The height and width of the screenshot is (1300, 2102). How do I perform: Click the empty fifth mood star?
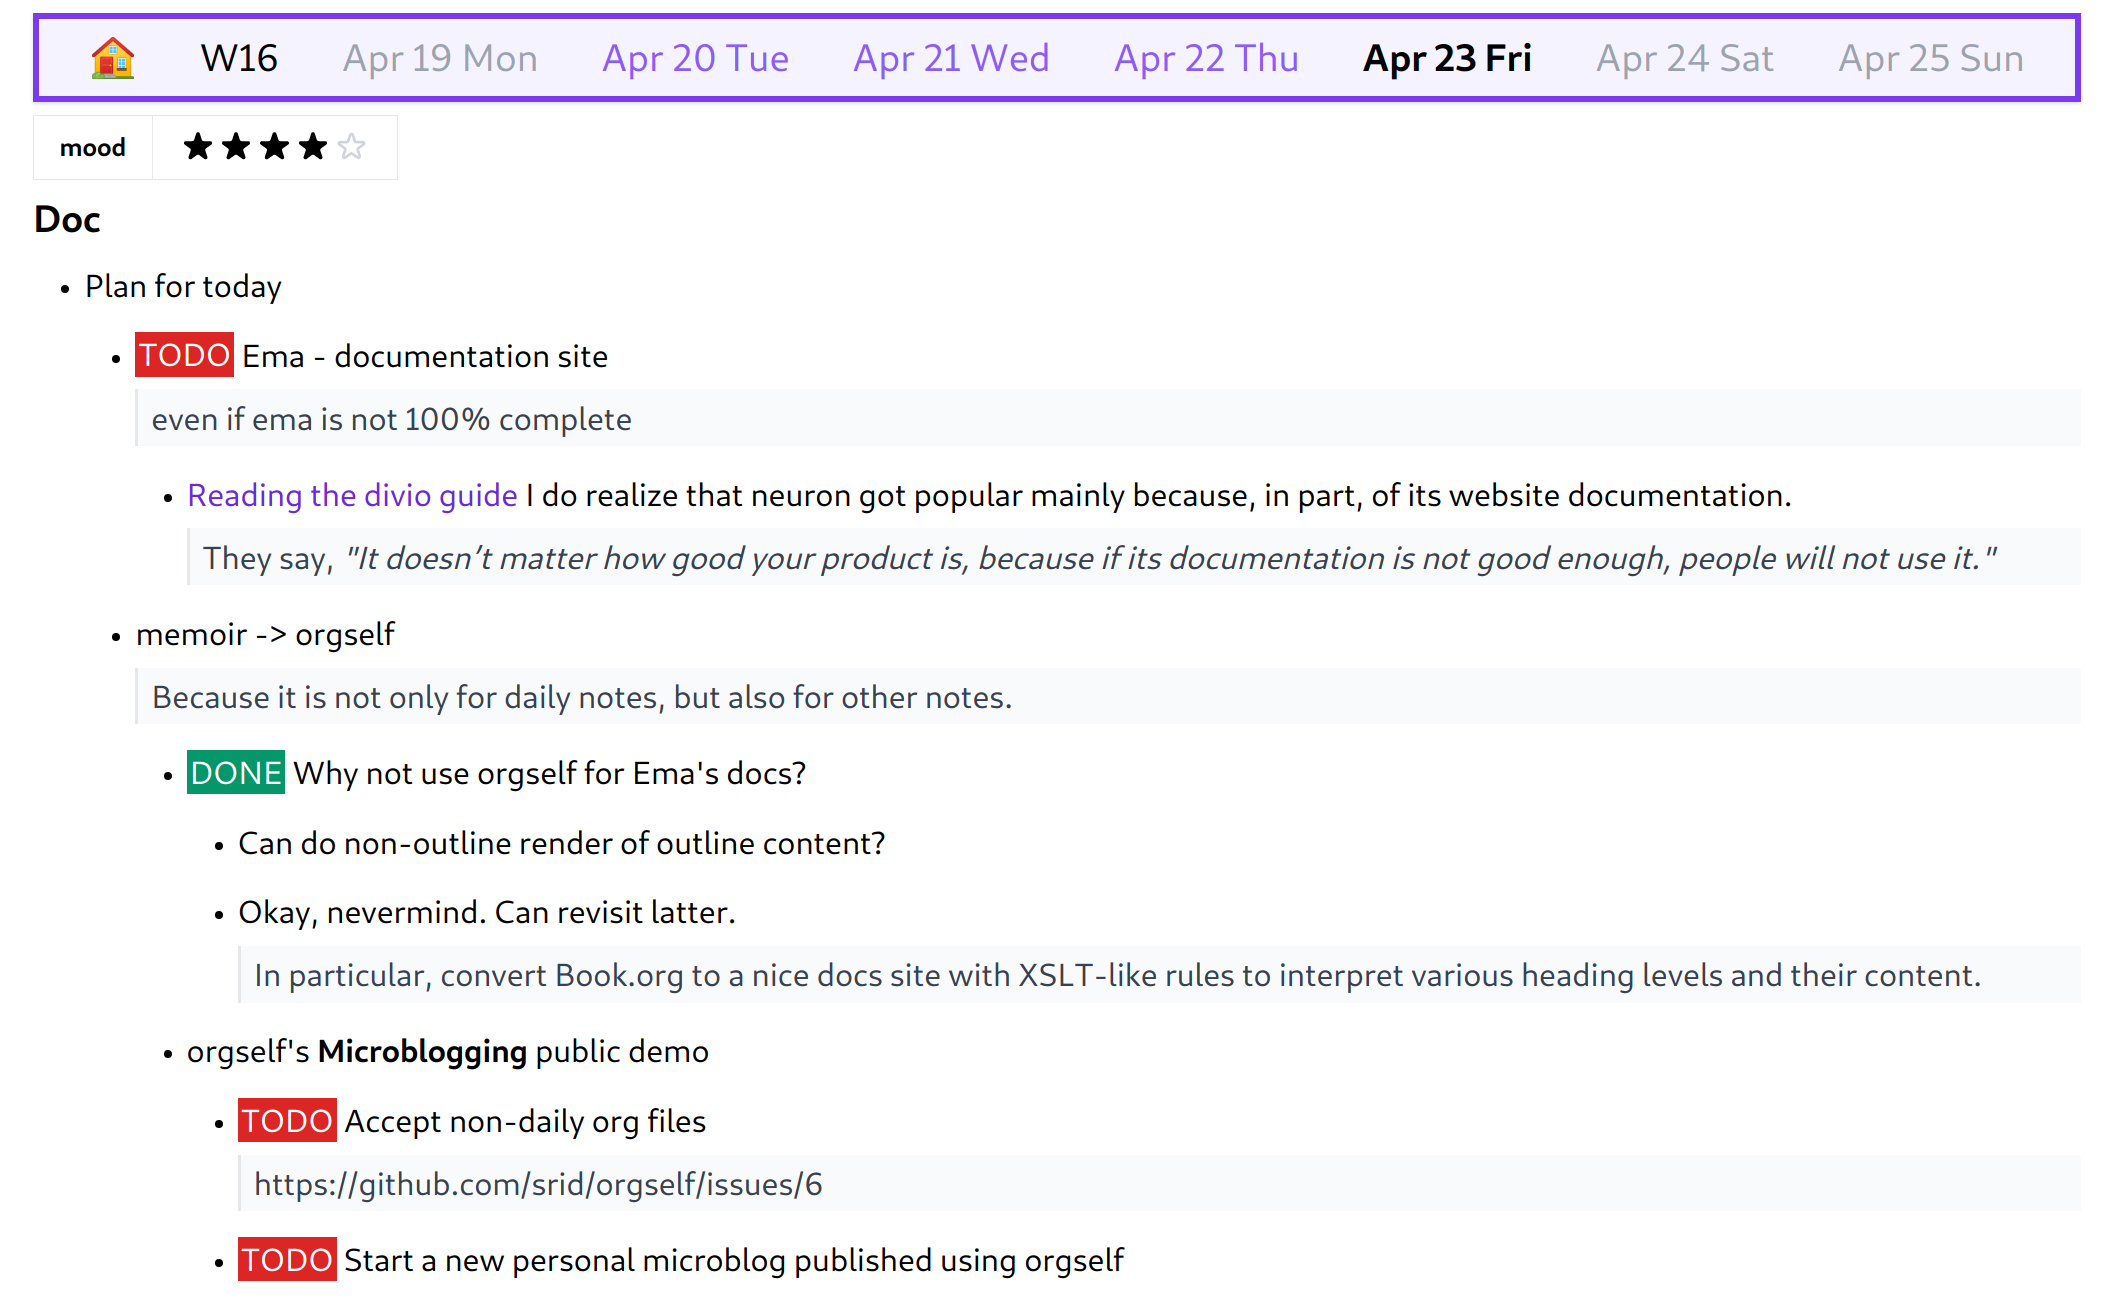pos(351,147)
